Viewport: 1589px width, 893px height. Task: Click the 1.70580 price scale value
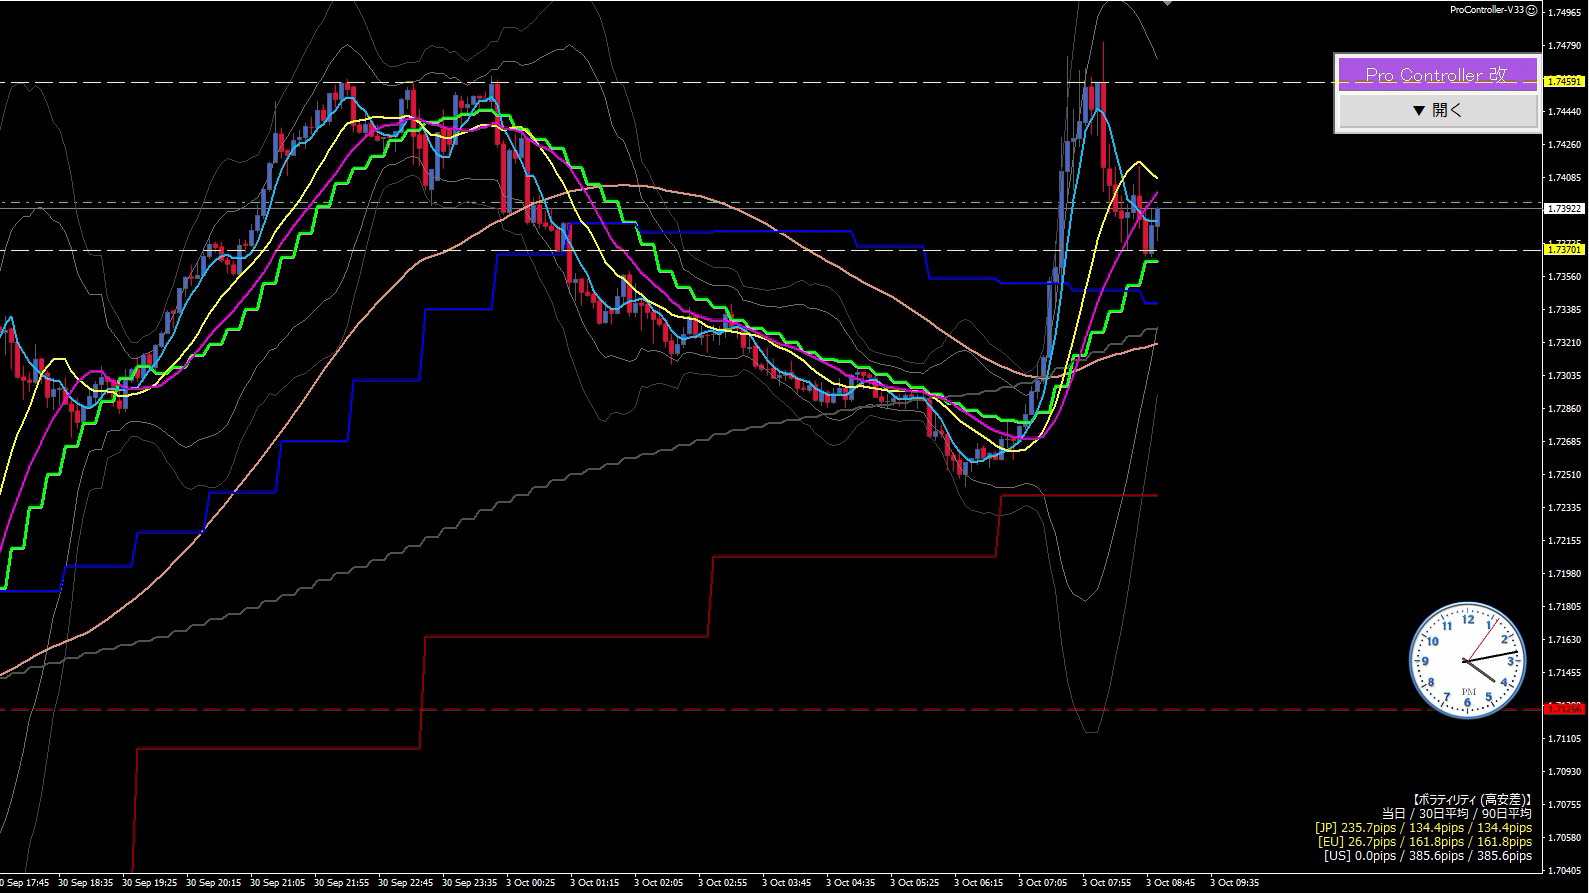click(1564, 838)
